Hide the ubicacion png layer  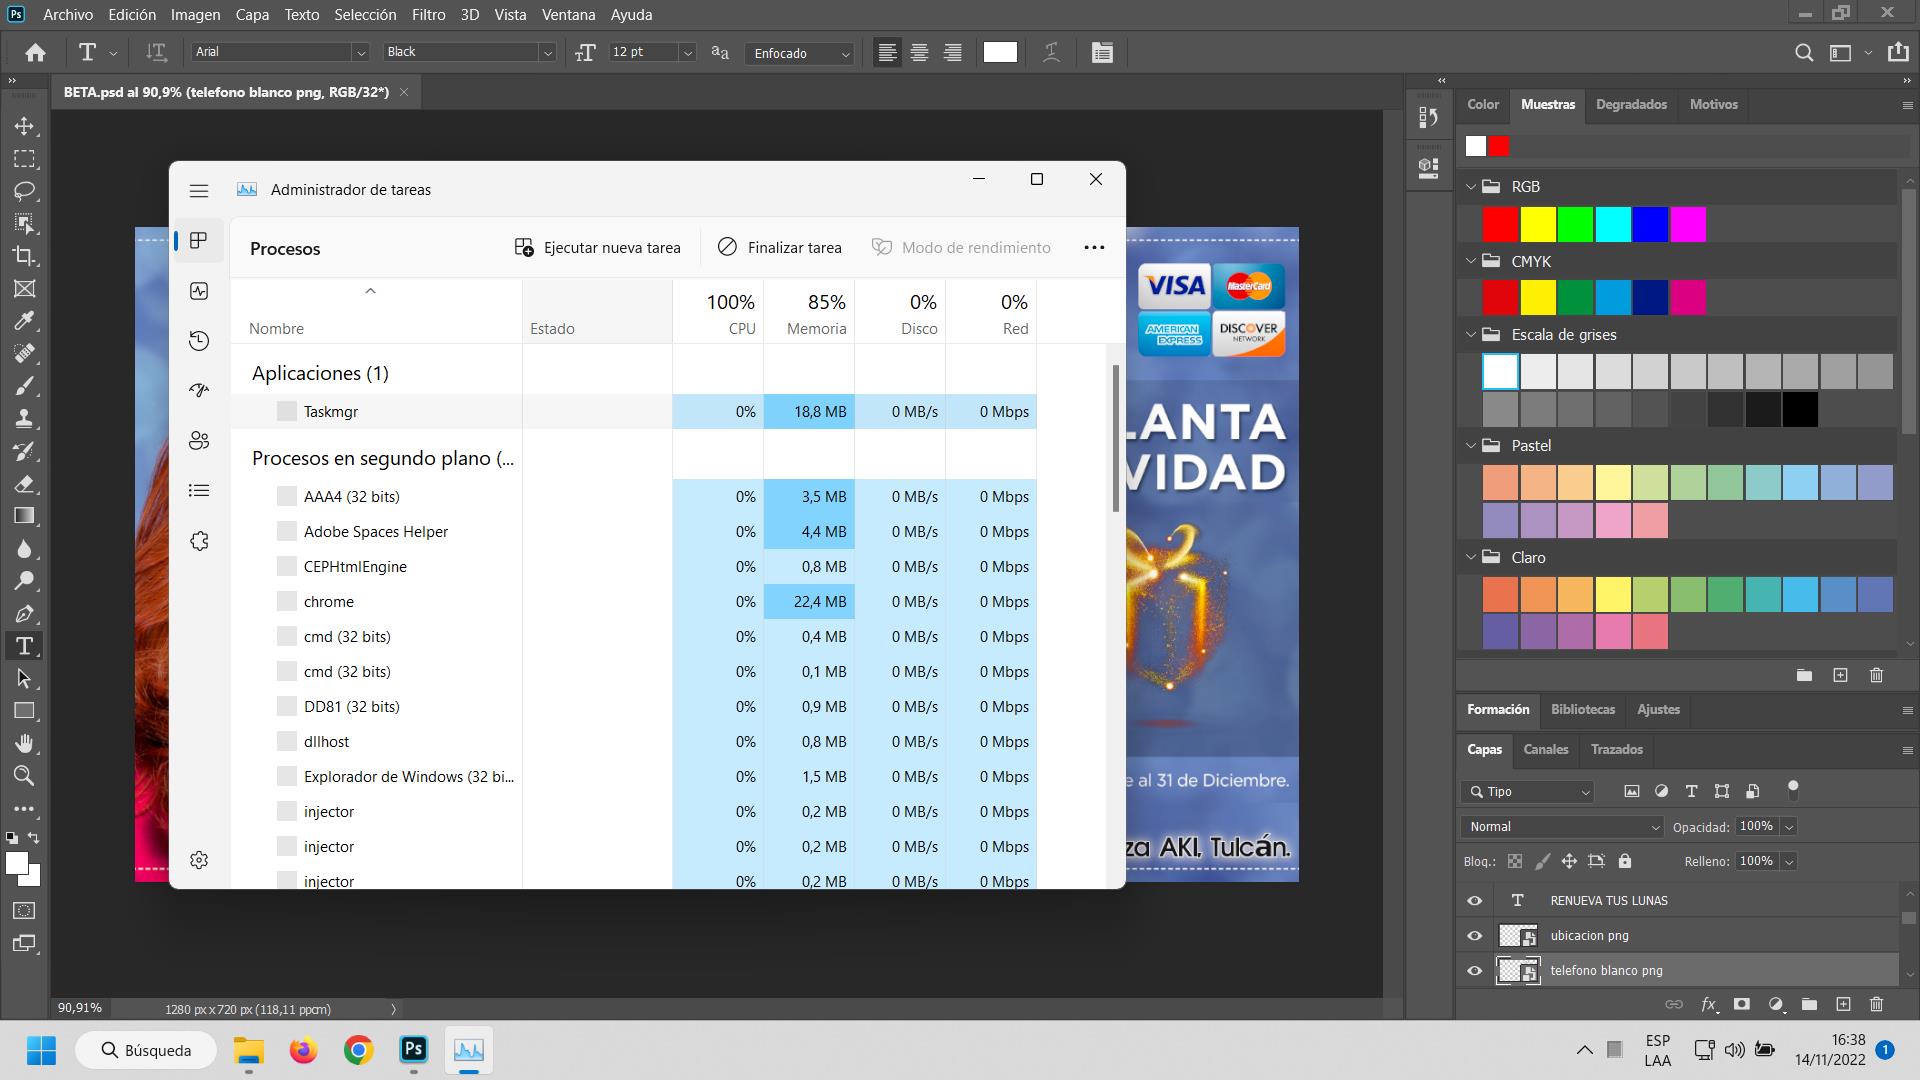coord(1474,936)
